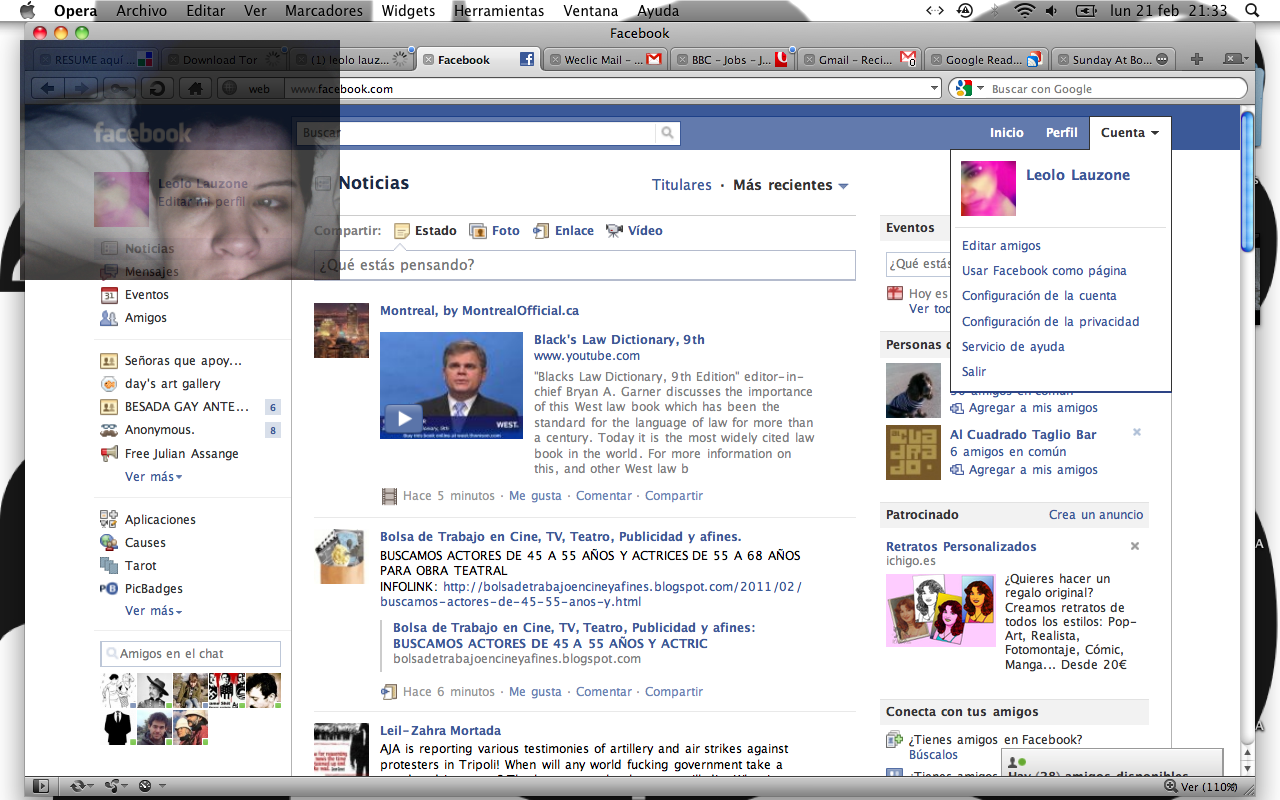Click the browser Home button
Viewport: 1280px width, 800px height.
click(x=196, y=89)
